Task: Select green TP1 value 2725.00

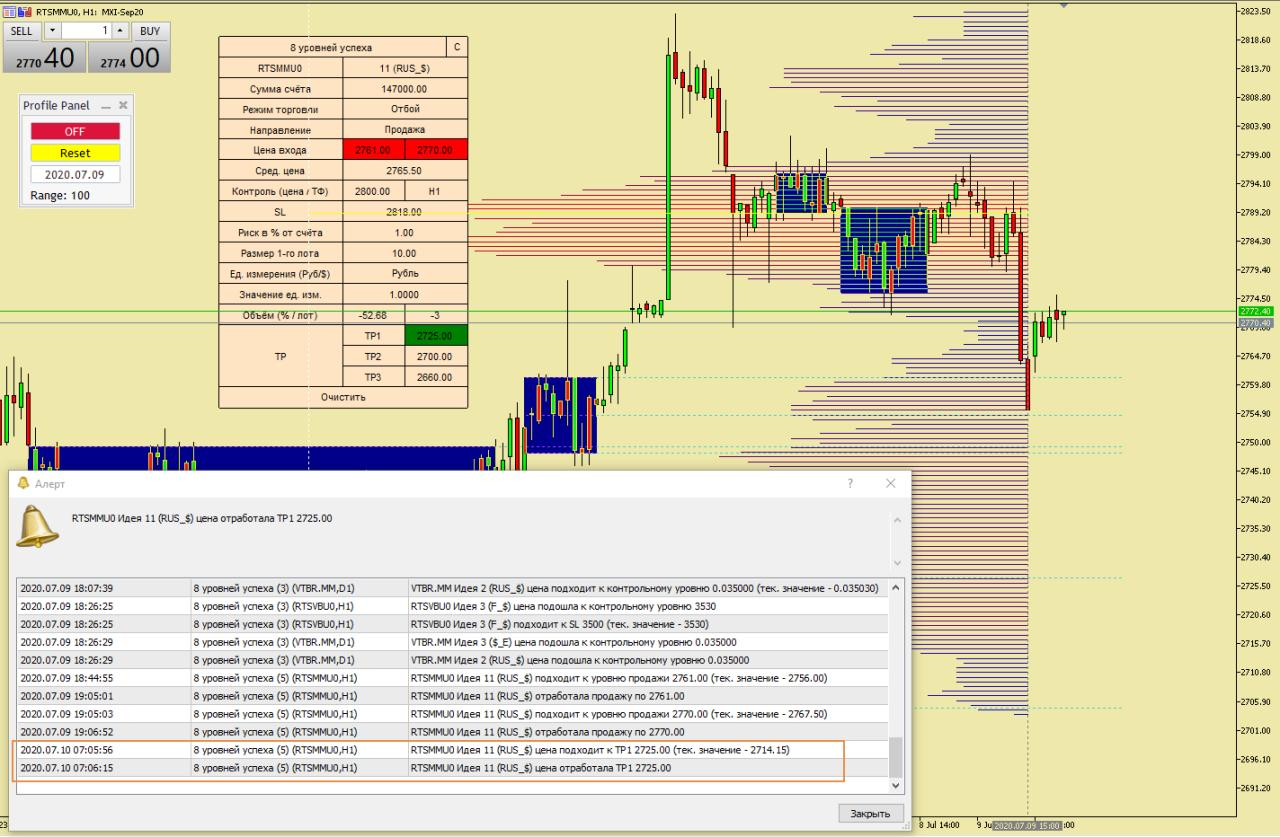Action: pyautogui.click(x=436, y=336)
